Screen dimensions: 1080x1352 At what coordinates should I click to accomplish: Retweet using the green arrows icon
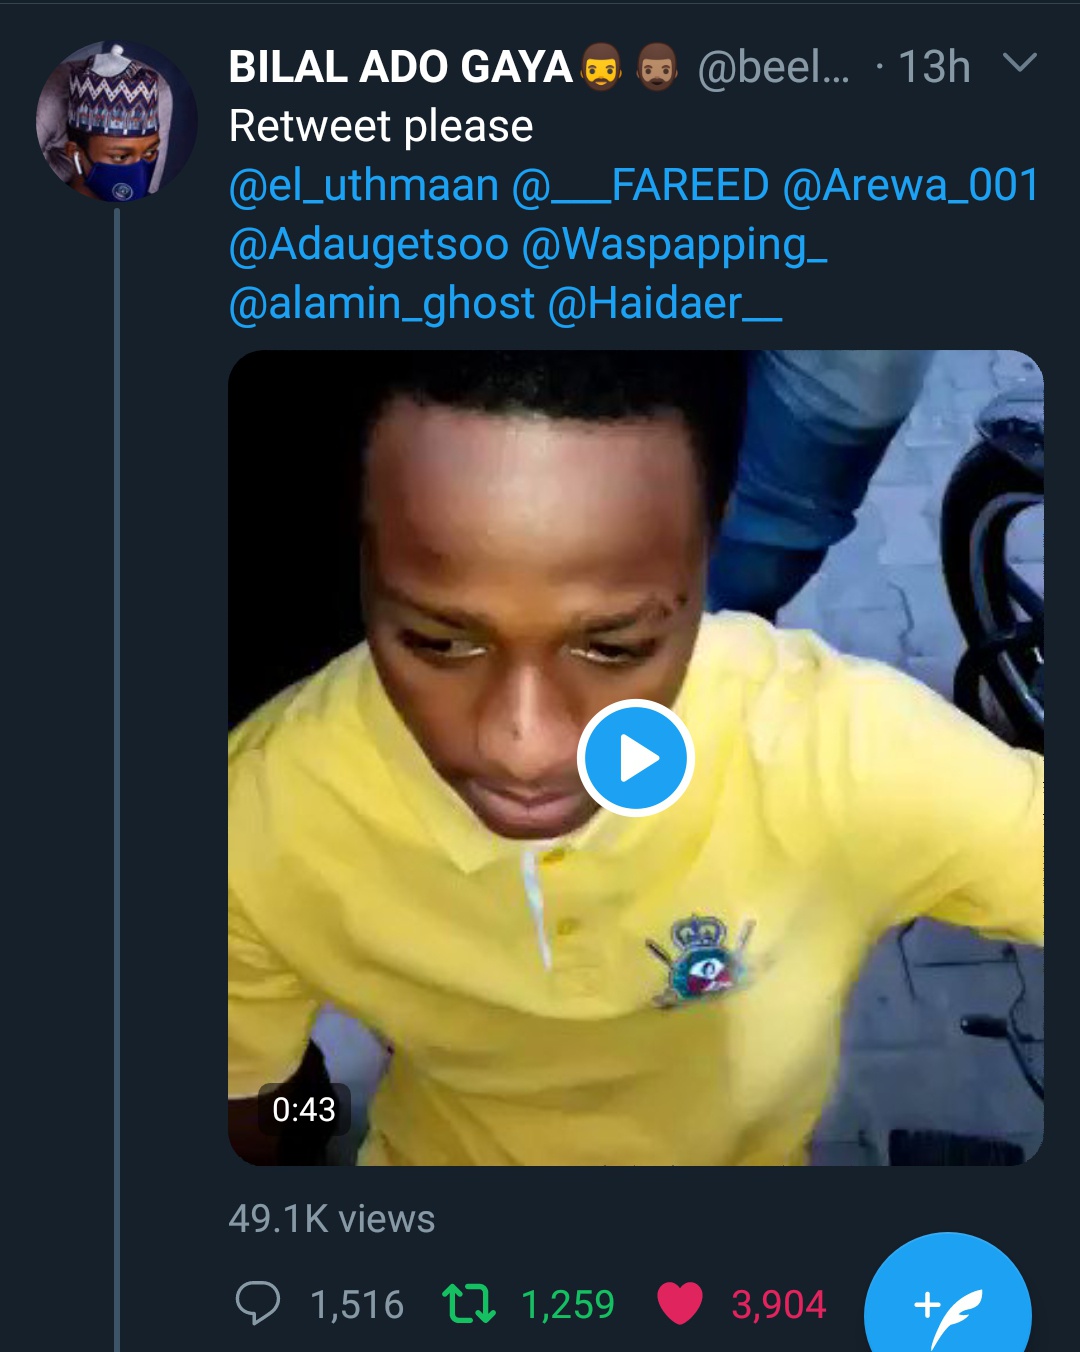[x=469, y=1304]
